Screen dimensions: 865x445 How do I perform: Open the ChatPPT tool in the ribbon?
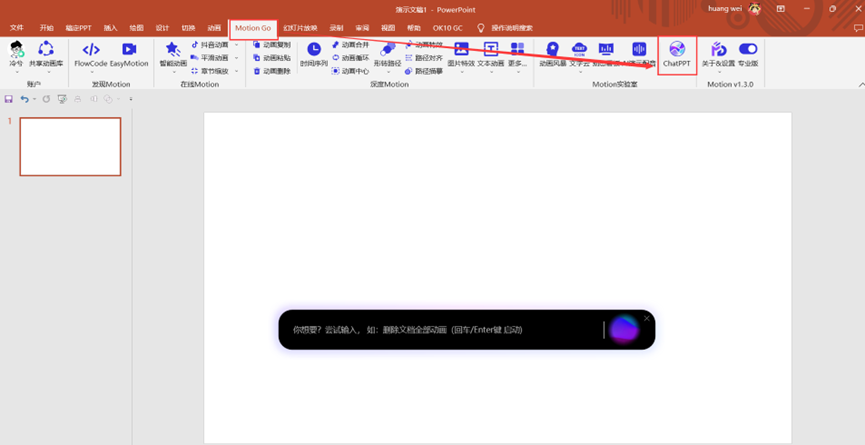coord(677,53)
